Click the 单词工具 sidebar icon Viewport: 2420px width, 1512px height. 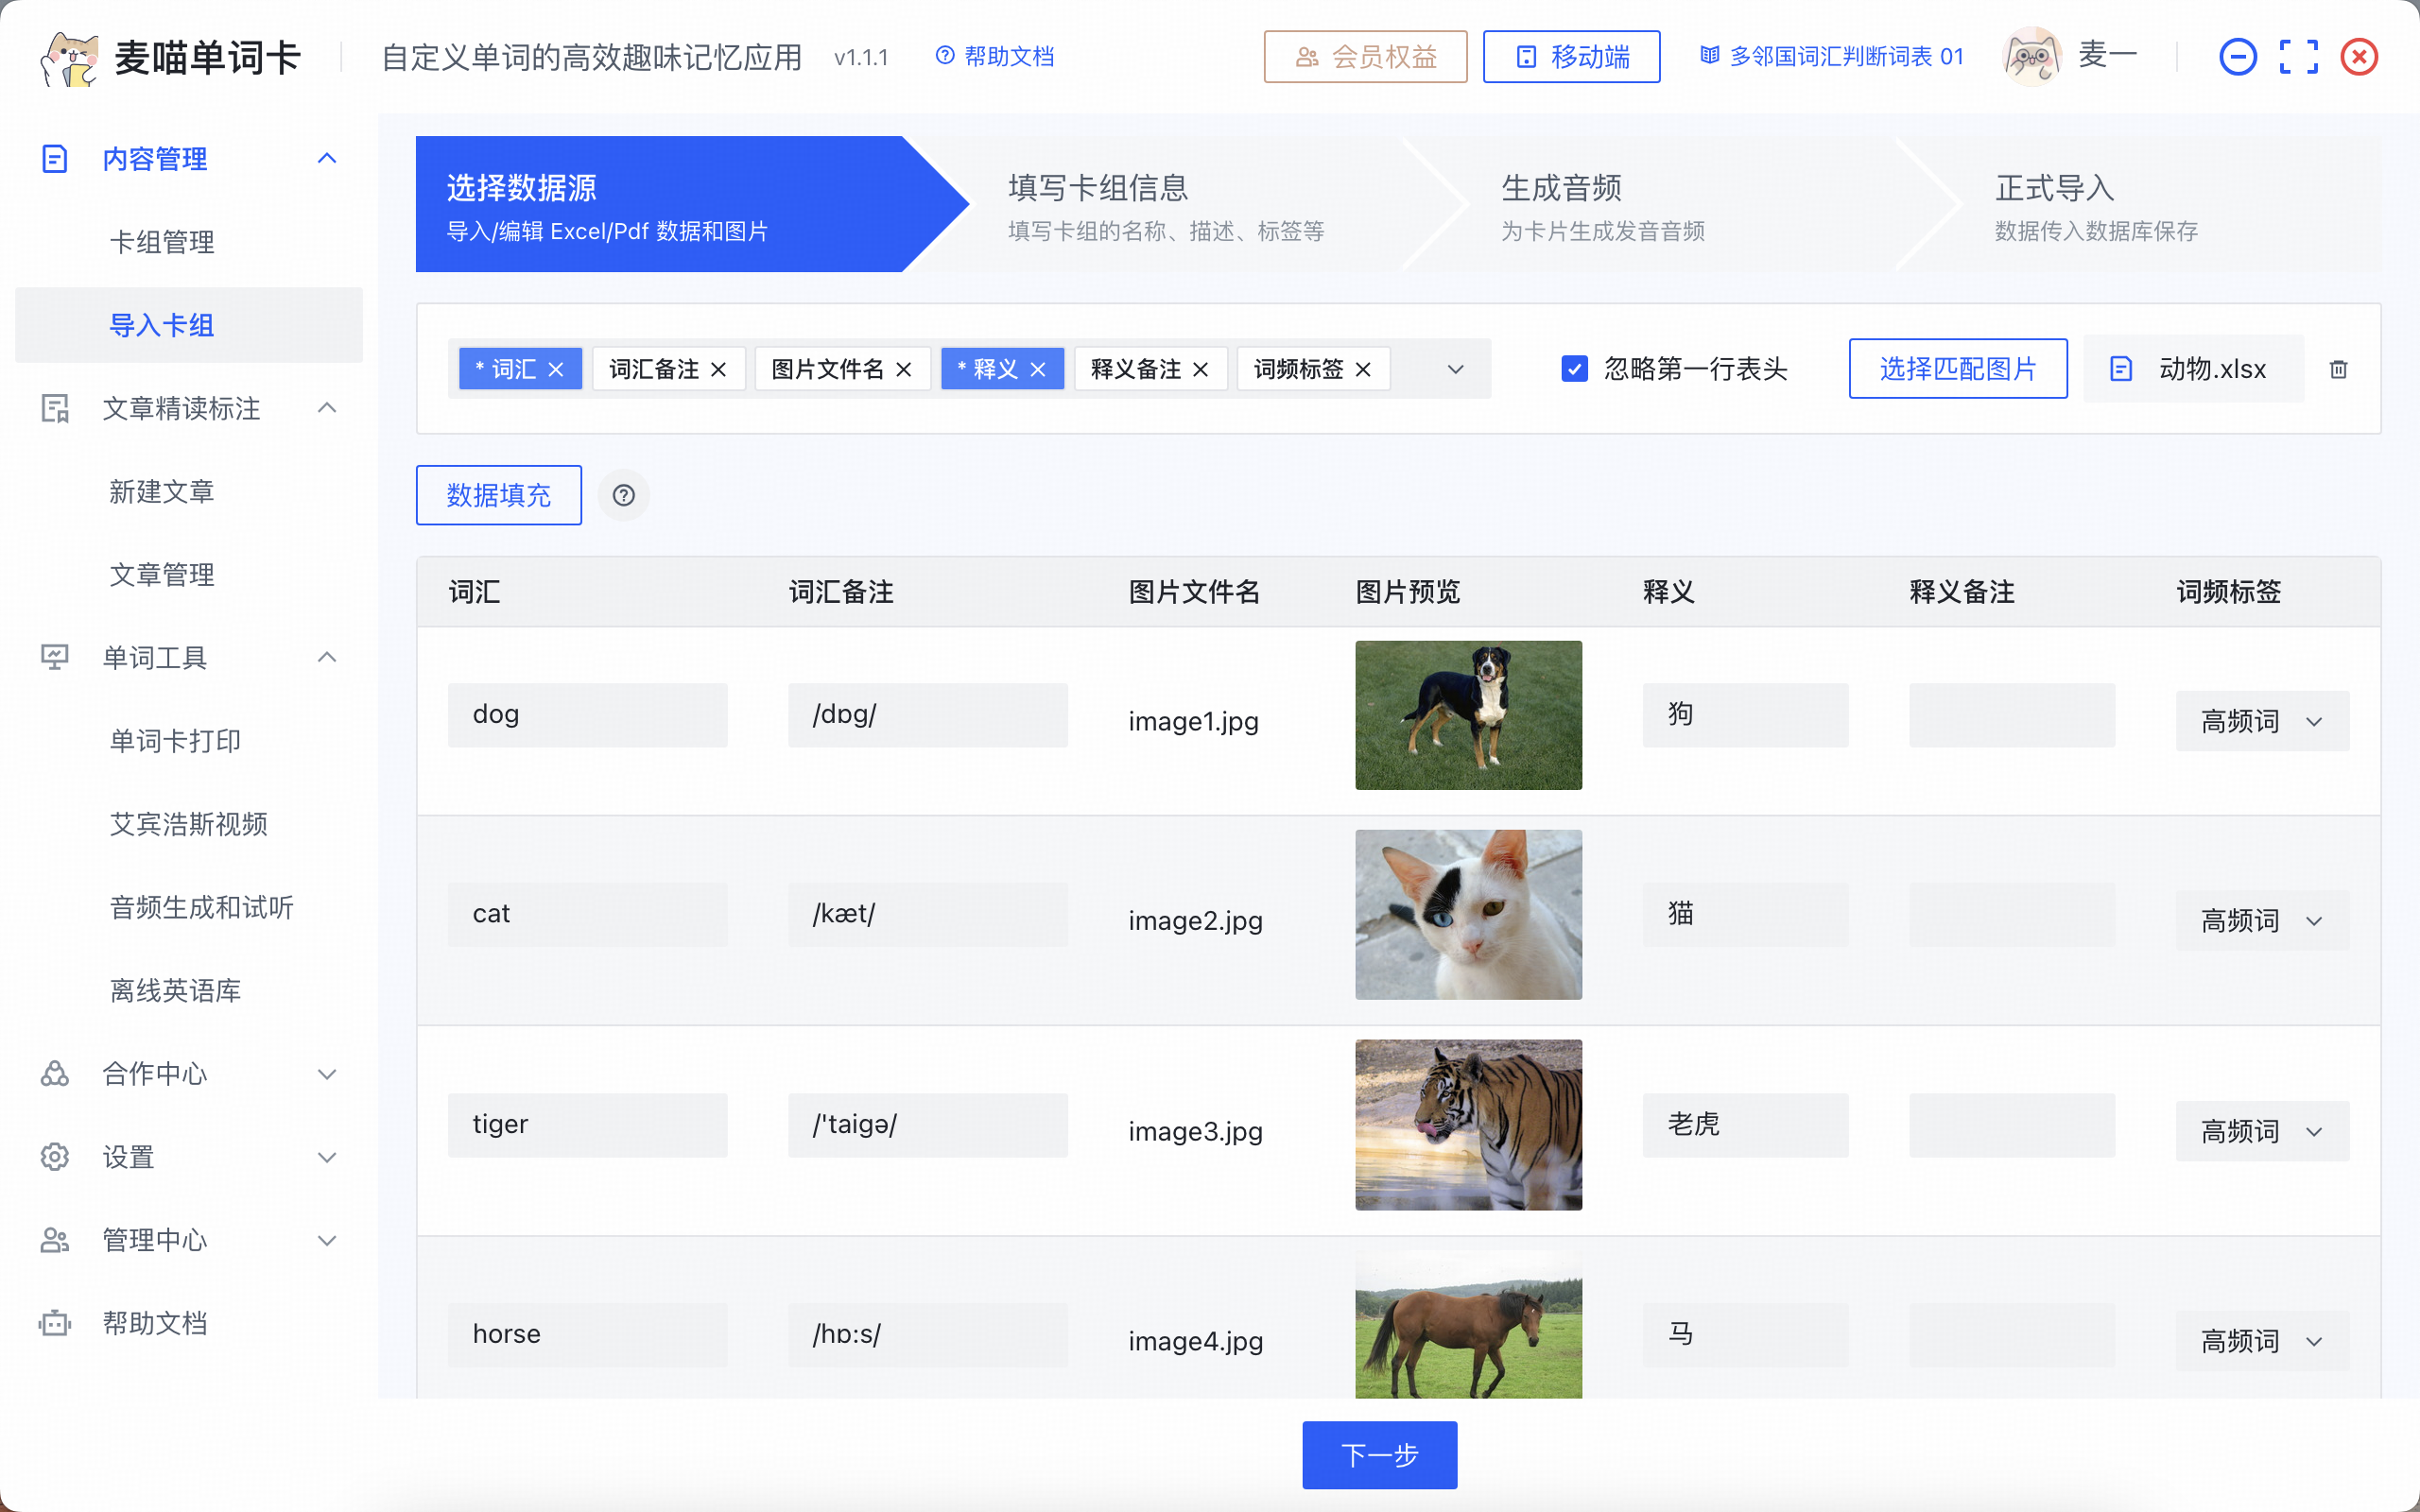tap(54, 657)
